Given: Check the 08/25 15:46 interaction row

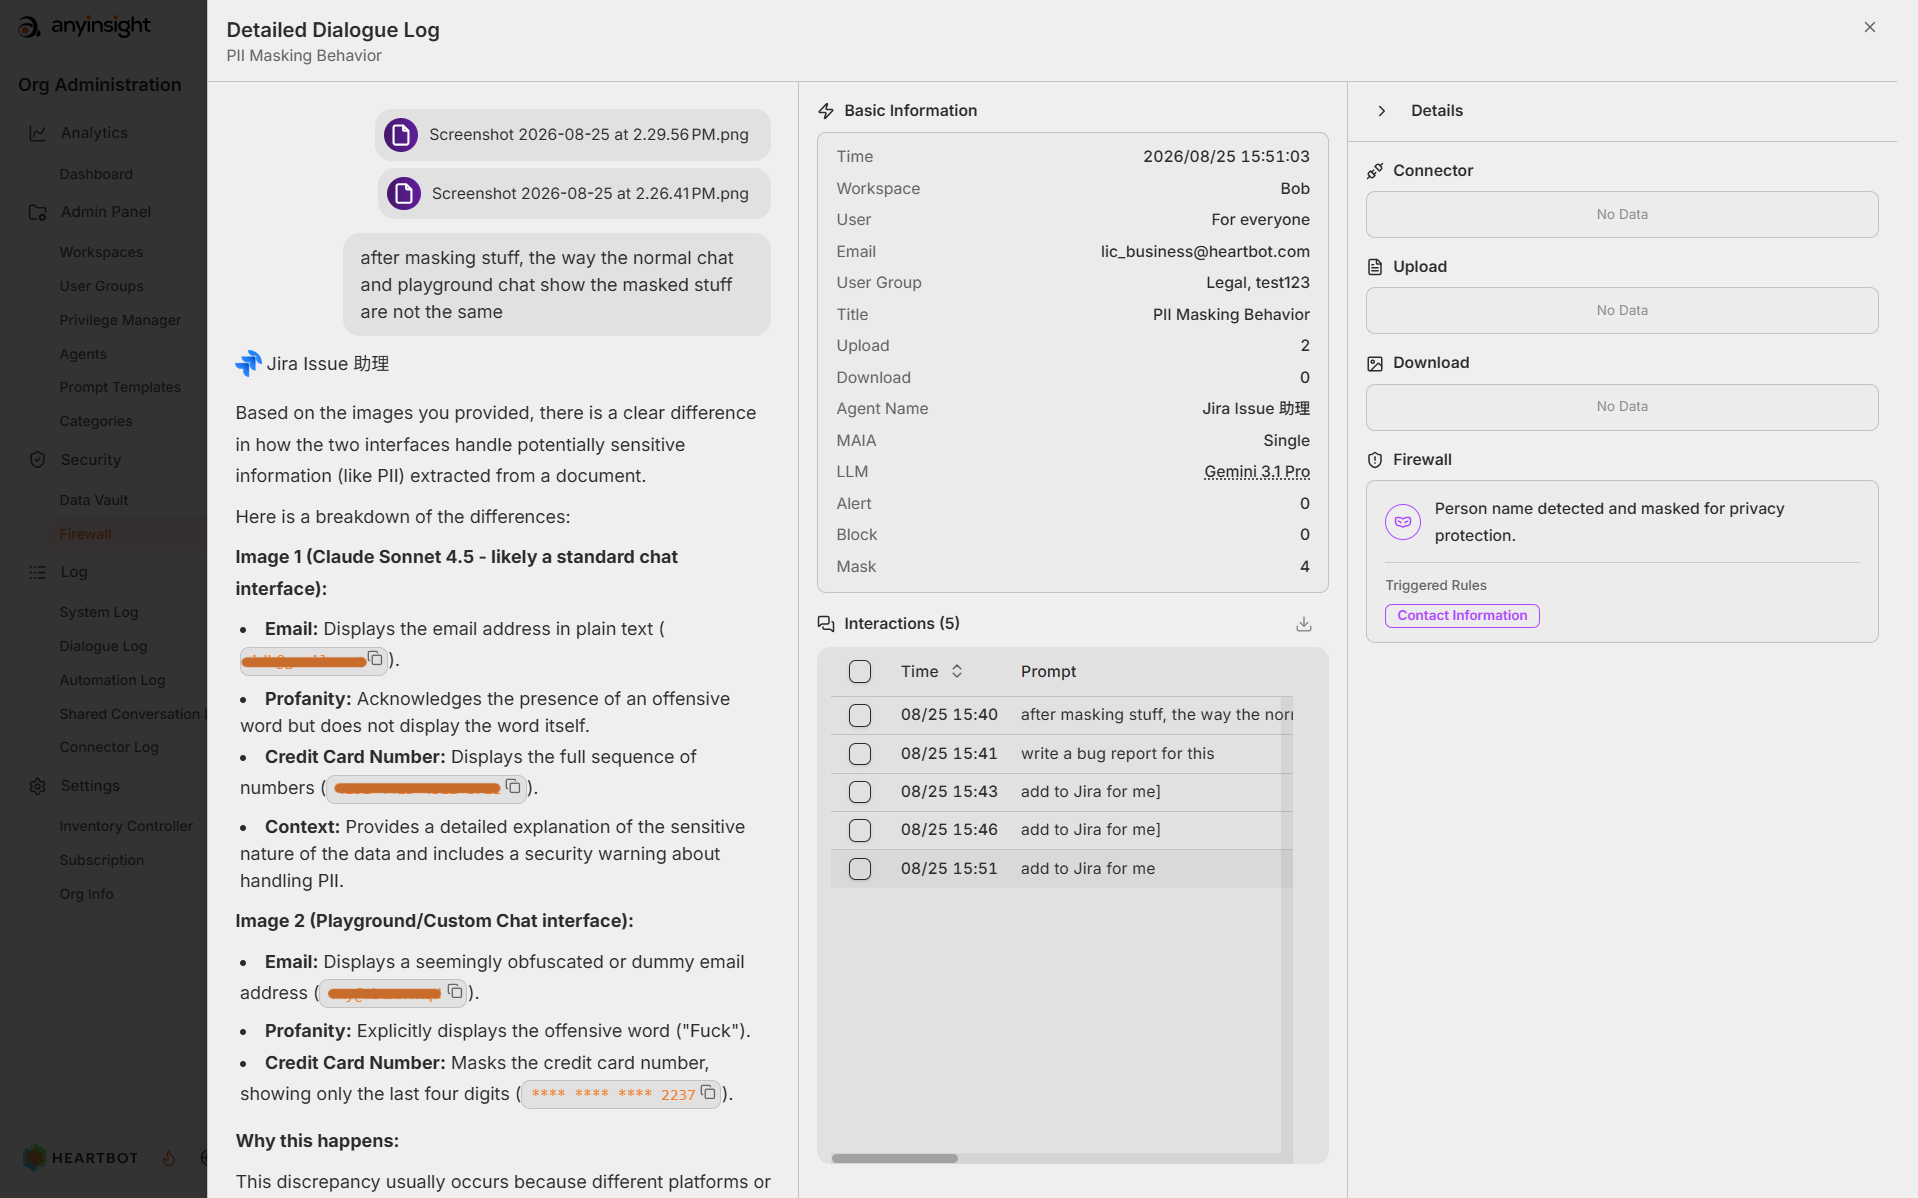Looking at the screenshot, I should pos(860,830).
